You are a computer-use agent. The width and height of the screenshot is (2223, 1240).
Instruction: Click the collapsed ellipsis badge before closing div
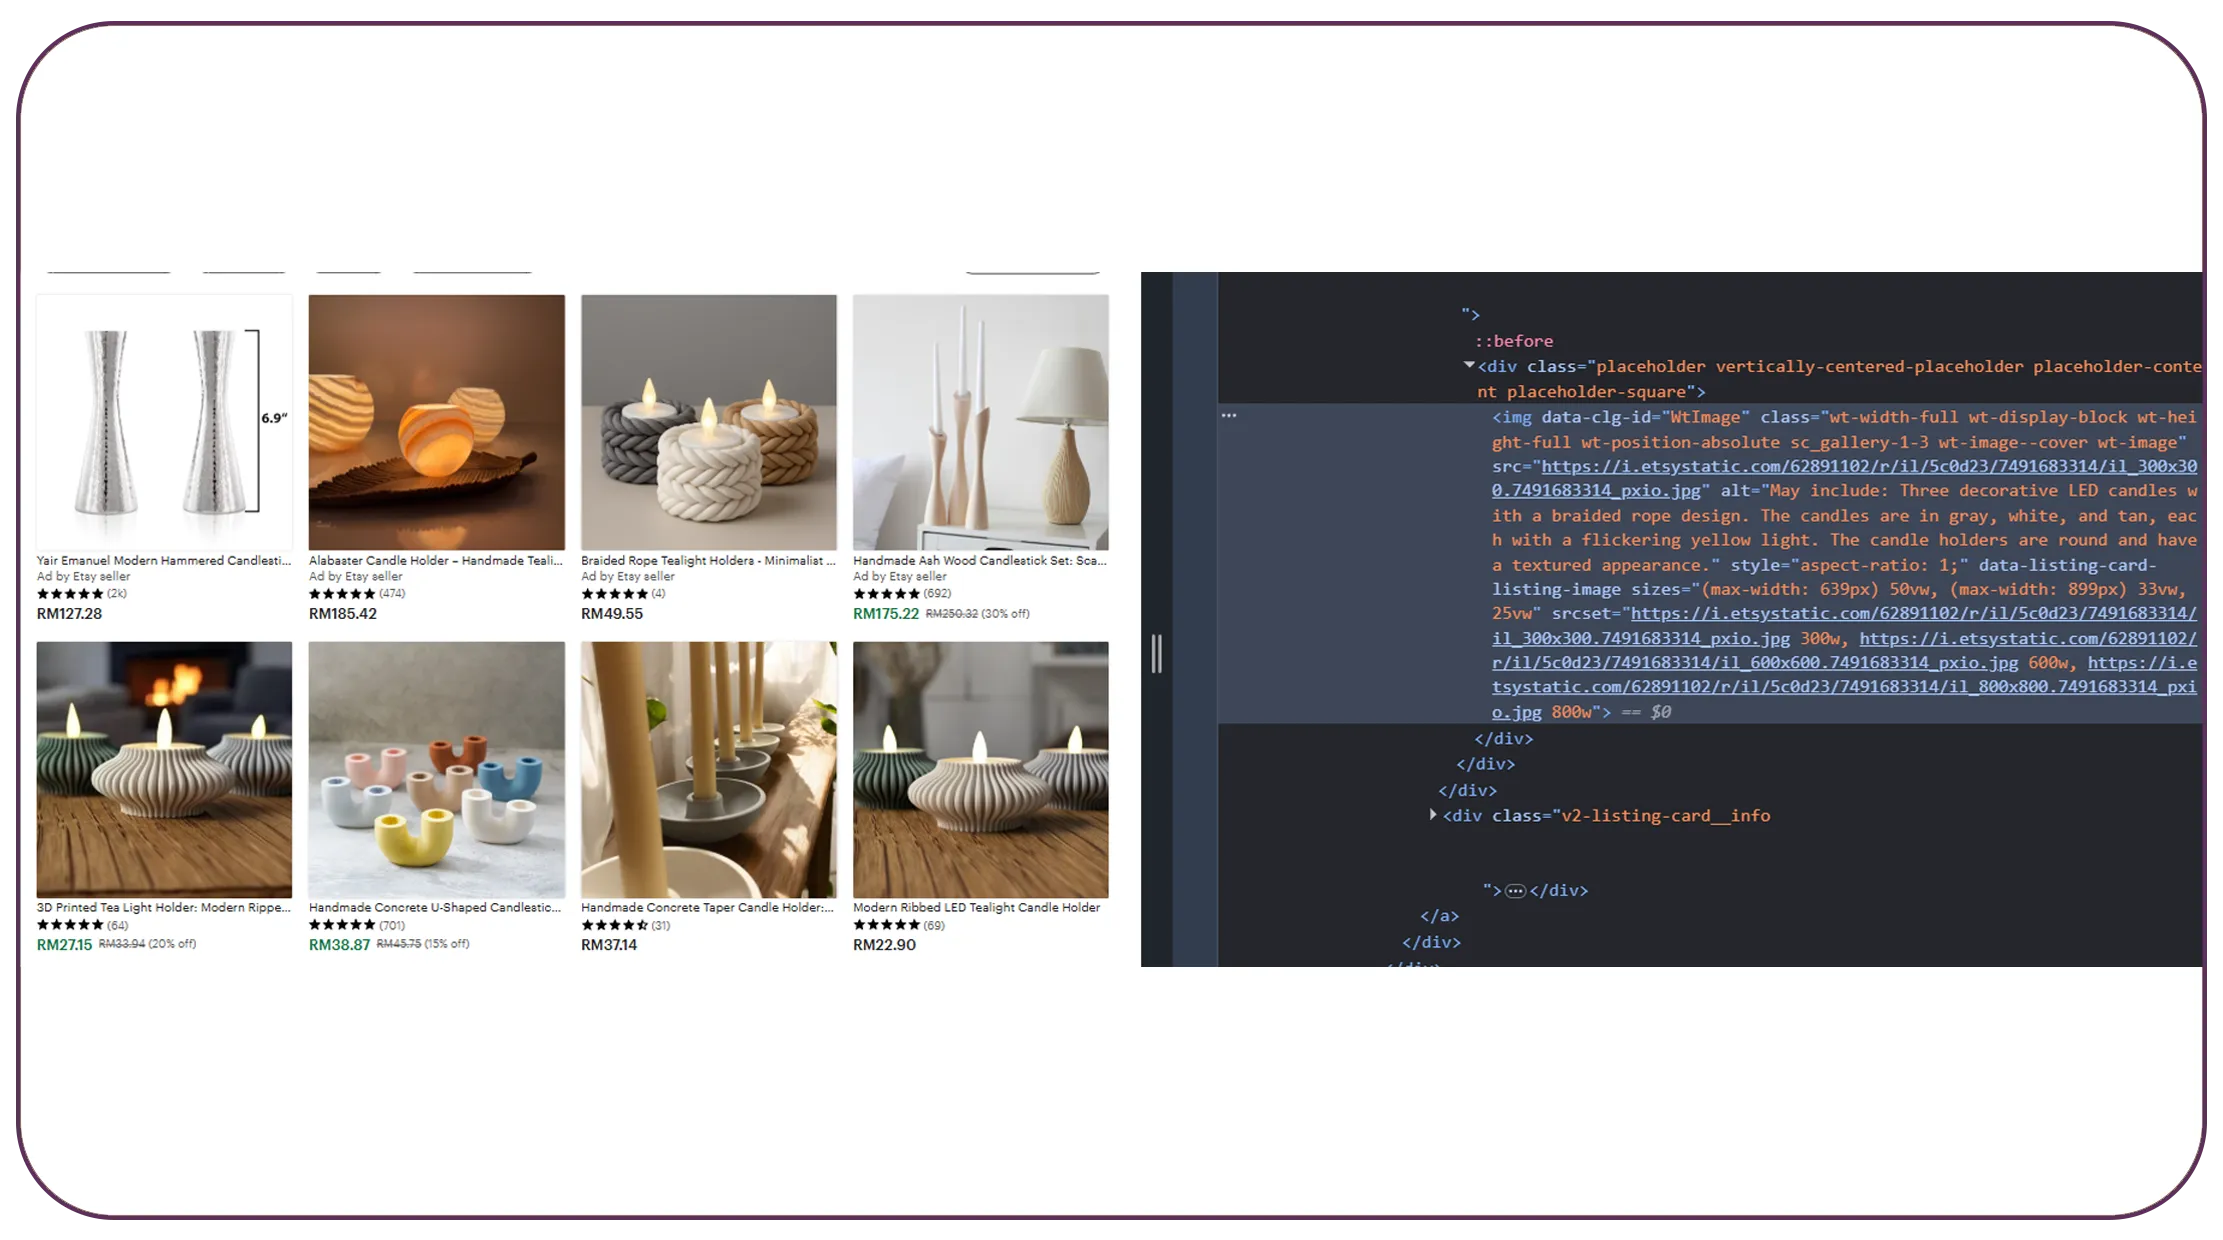tap(1515, 891)
